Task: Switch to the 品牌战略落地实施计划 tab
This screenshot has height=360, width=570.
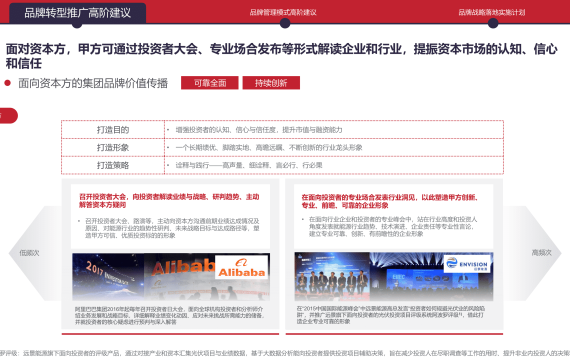Action: [x=491, y=12]
